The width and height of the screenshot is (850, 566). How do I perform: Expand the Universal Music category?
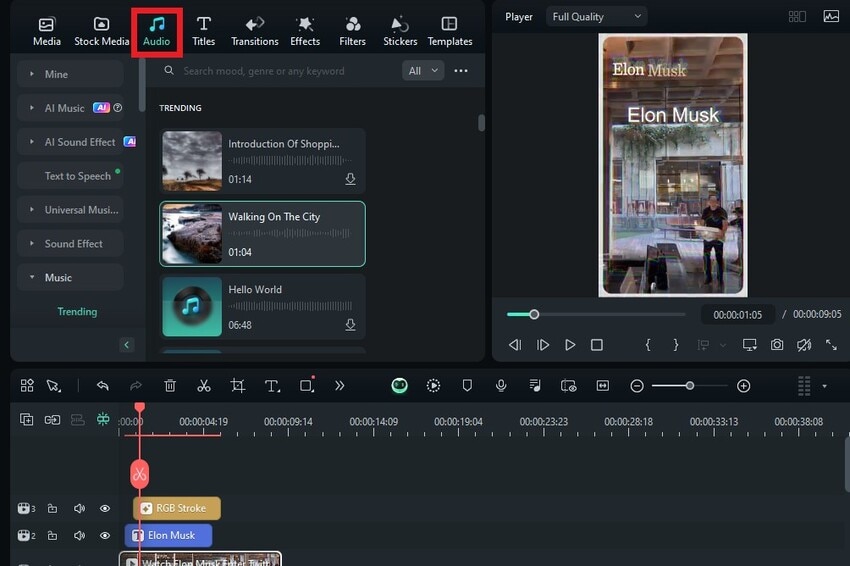point(70,210)
